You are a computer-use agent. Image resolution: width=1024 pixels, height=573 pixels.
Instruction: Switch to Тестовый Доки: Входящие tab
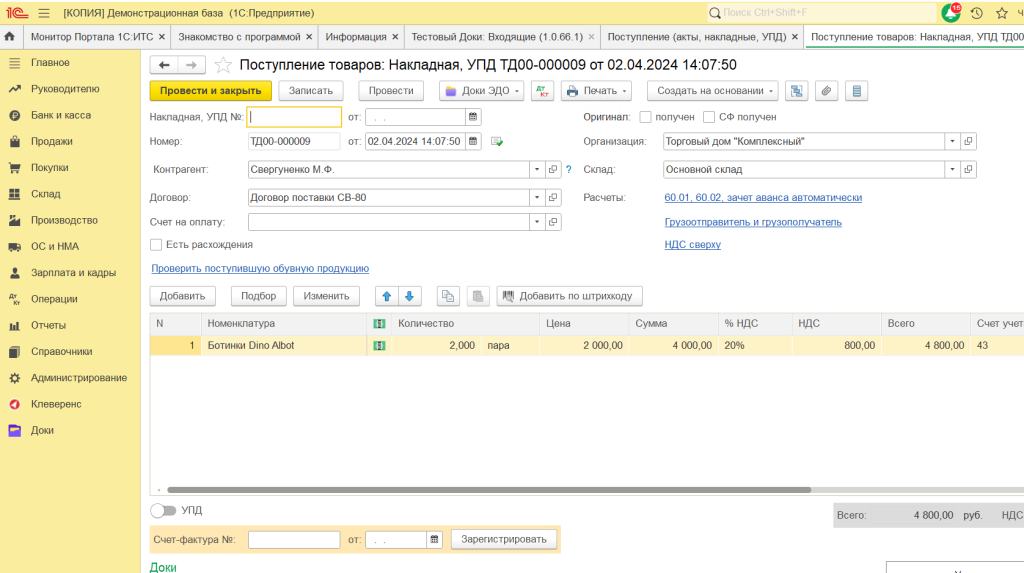(497, 37)
